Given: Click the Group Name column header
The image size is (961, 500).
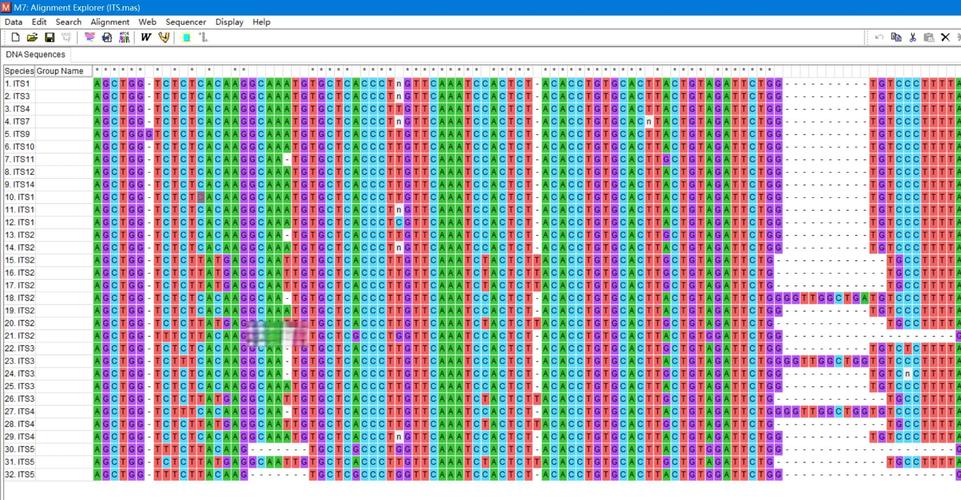Looking at the screenshot, I should [60, 71].
